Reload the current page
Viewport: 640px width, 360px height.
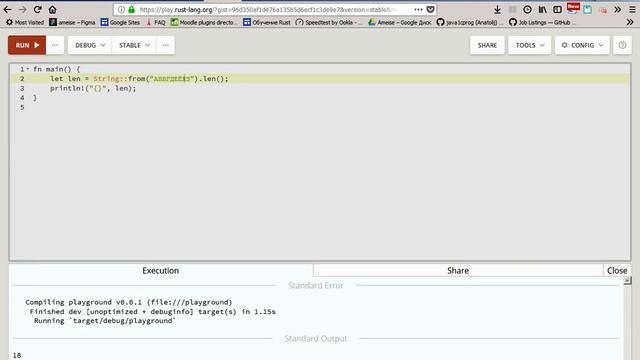(x=38, y=9)
